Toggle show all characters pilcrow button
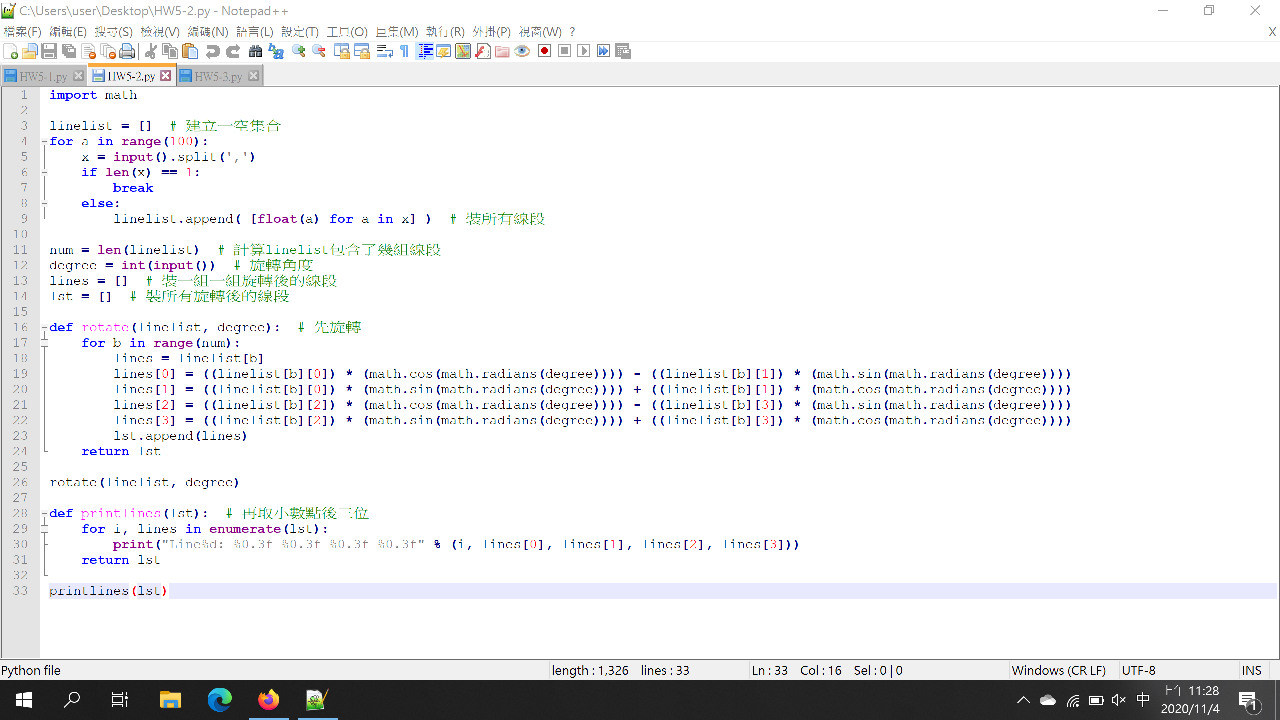Image resolution: width=1280 pixels, height=720 pixels. 404,51
